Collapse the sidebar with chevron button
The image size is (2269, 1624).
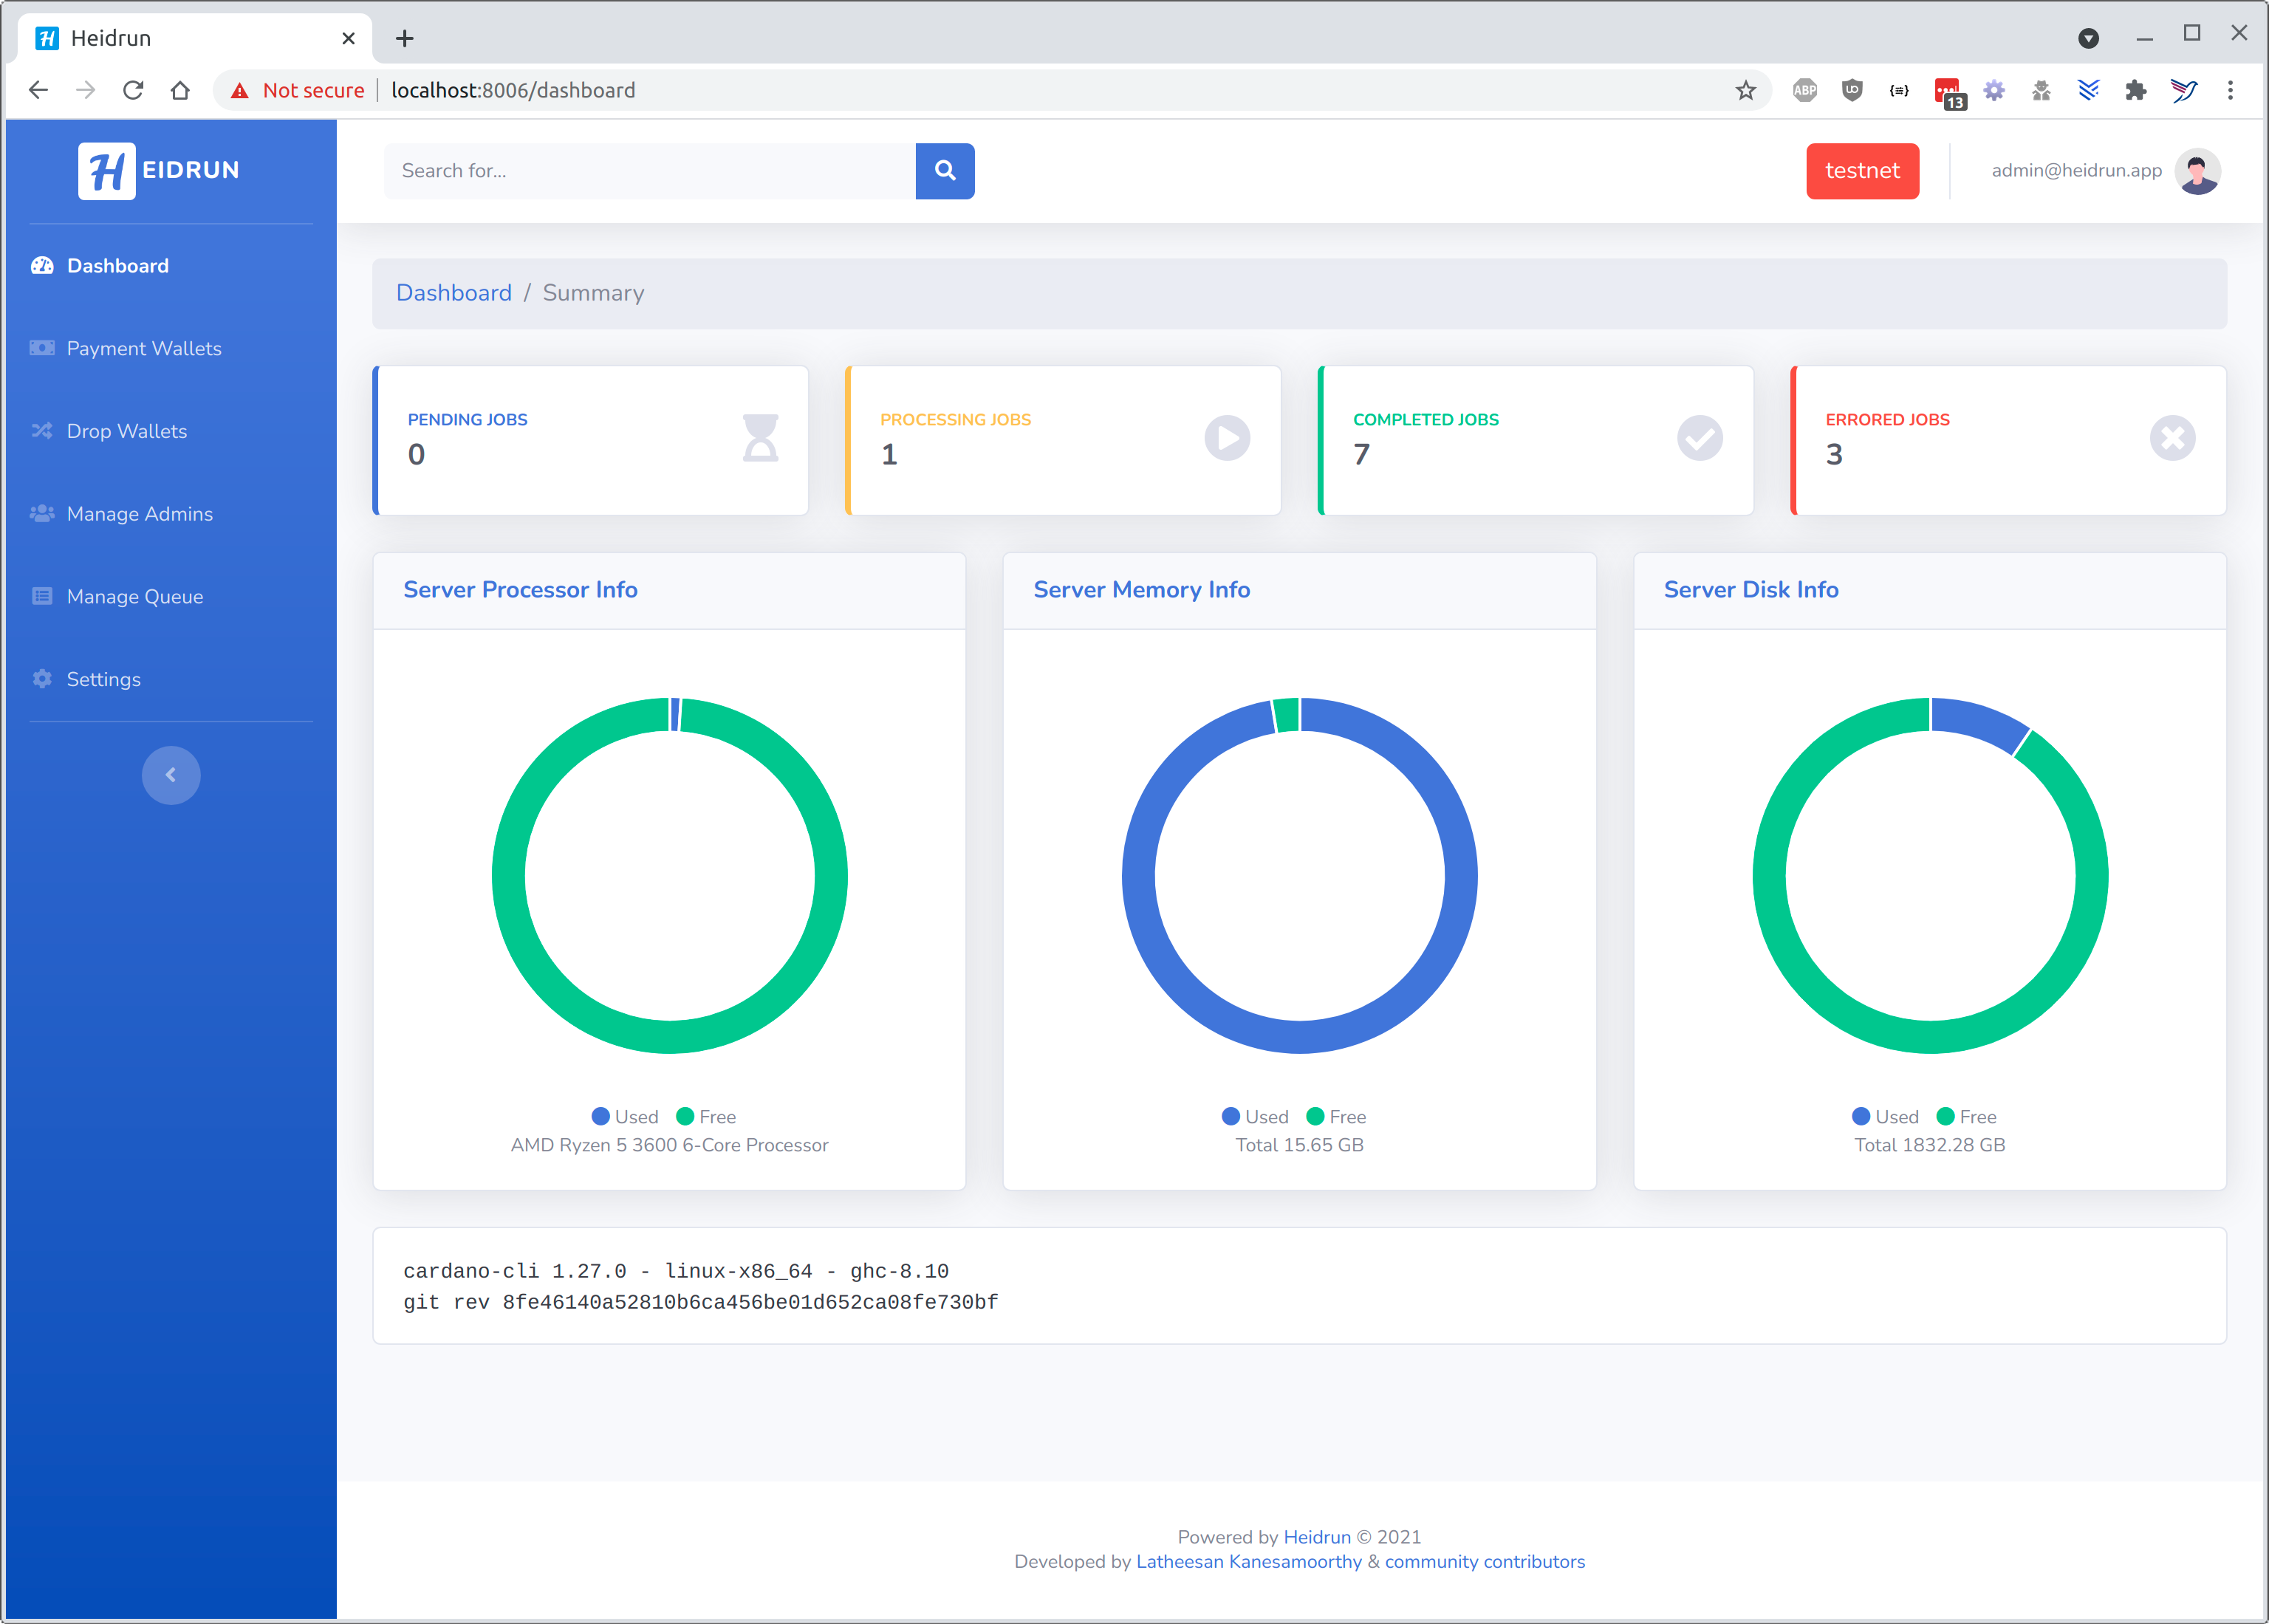(x=171, y=775)
